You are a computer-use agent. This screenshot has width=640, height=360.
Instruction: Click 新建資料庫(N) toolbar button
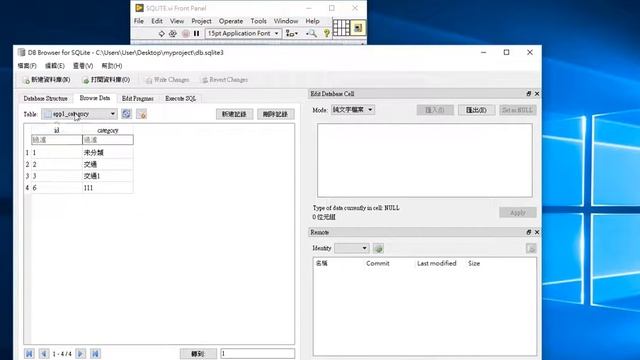(47, 80)
